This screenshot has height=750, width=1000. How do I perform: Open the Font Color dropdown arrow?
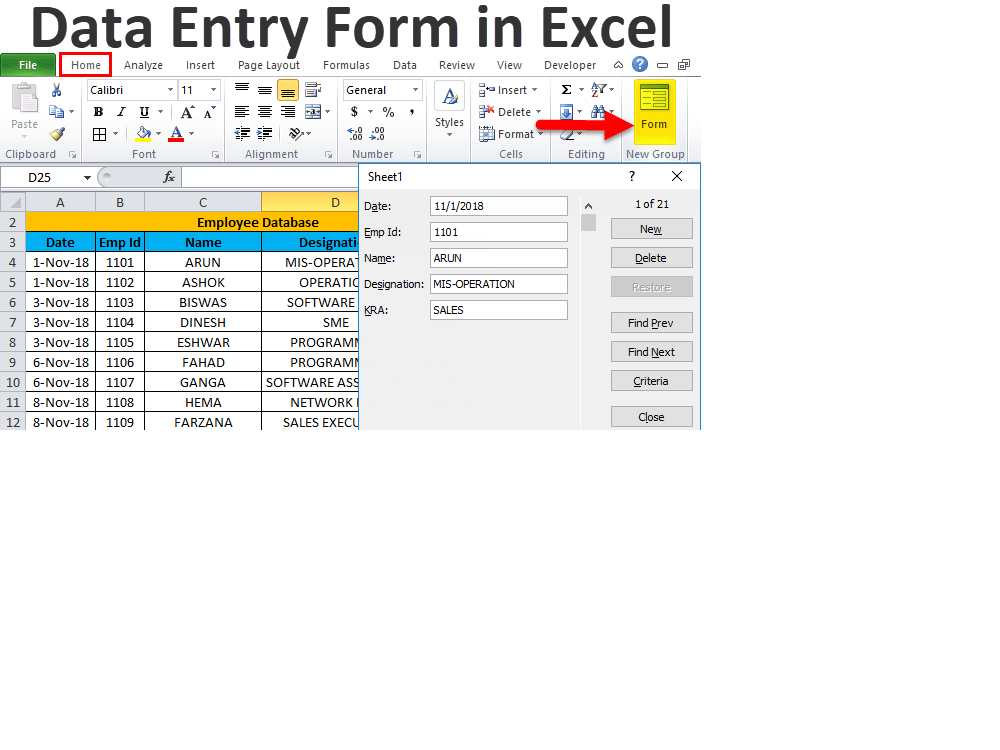[191, 133]
